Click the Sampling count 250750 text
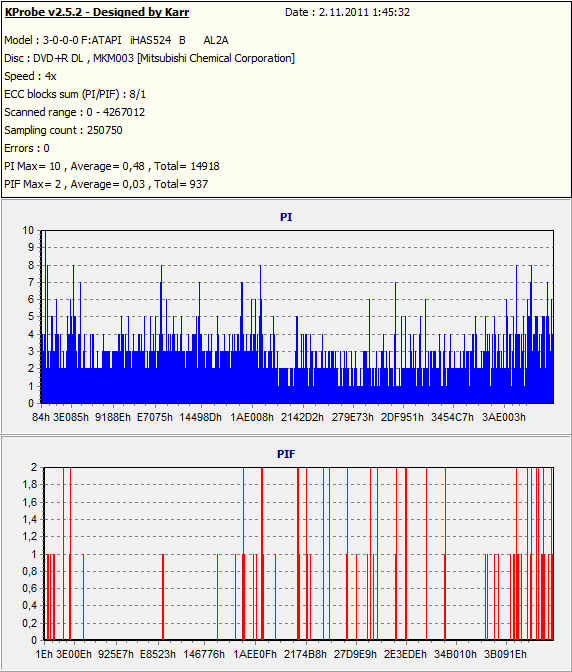This screenshot has height=672, width=572. tap(63, 130)
